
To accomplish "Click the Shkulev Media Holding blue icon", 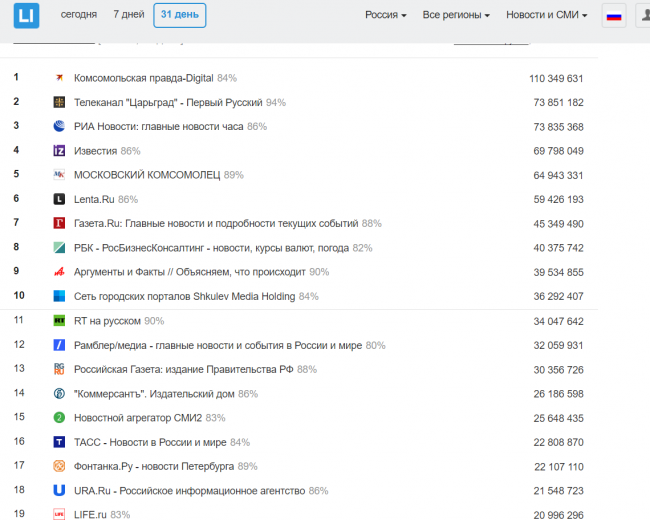I will coord(59,296).
